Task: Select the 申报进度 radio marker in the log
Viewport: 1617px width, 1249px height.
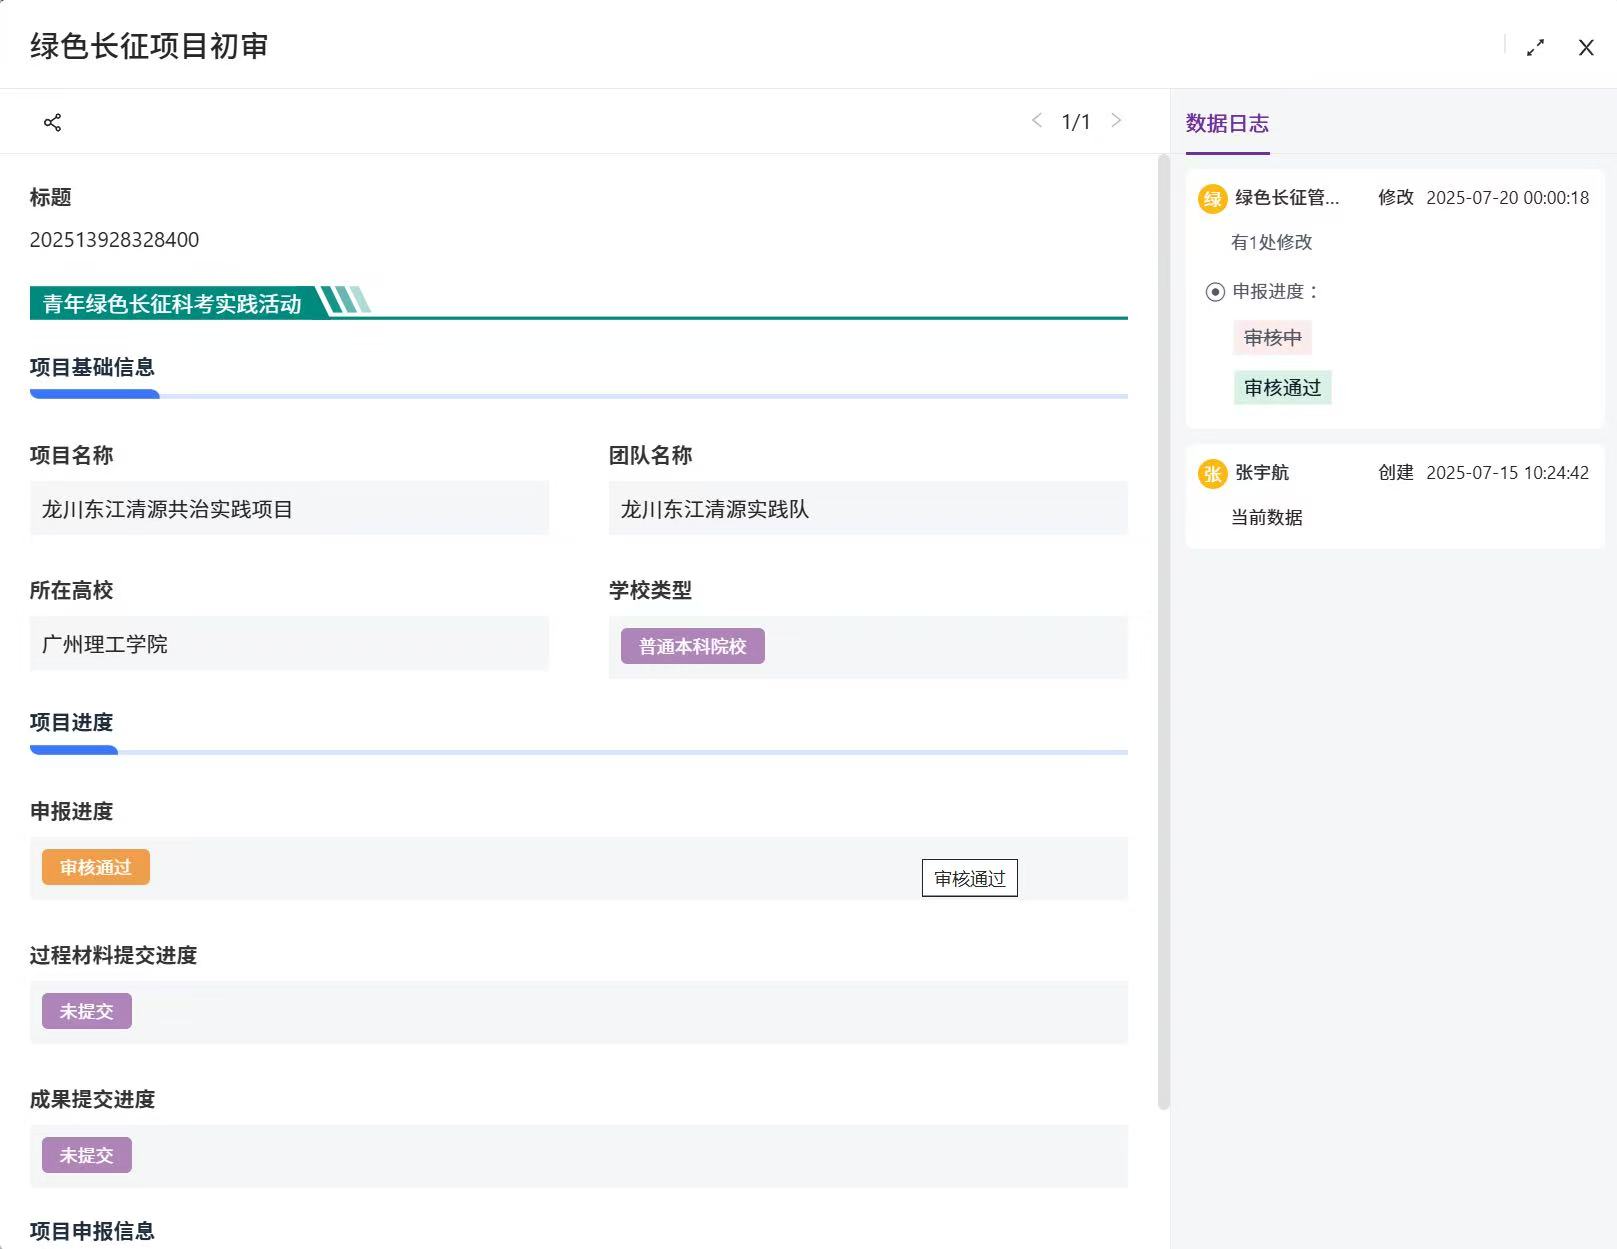Action: coord(1215,292)
